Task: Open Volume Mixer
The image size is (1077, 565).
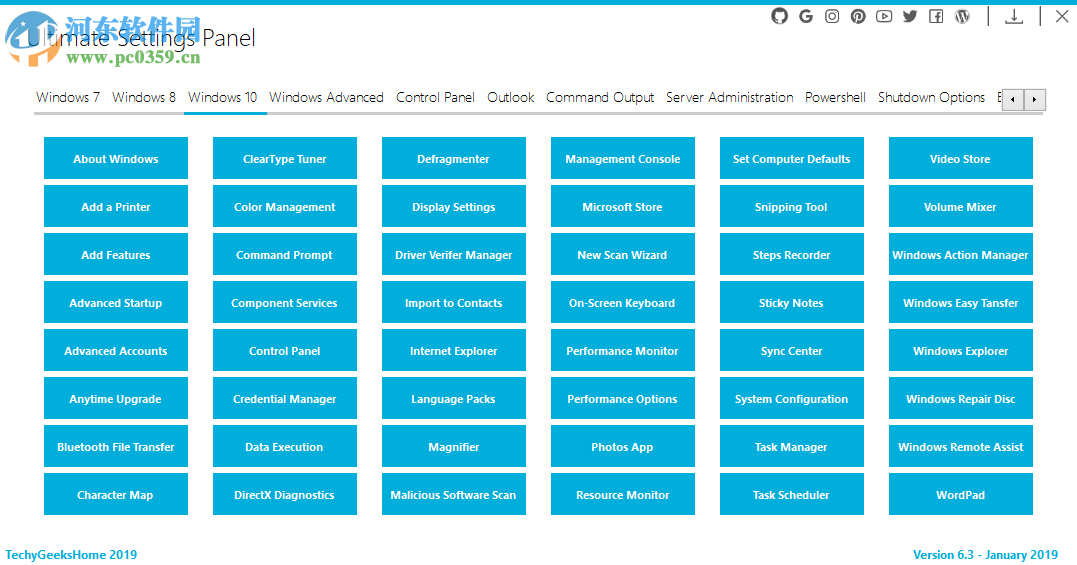Action: click(960, 206)
